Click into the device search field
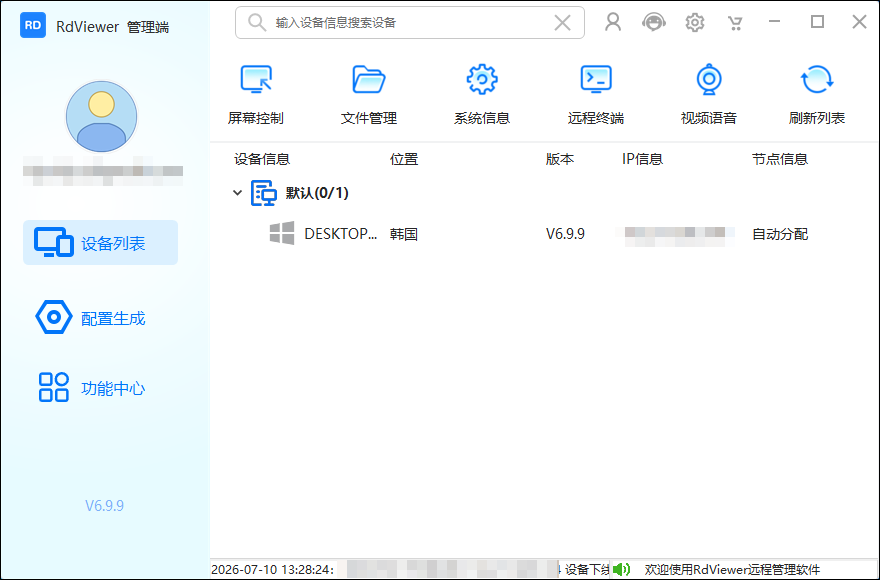 [x=410, y=22]
